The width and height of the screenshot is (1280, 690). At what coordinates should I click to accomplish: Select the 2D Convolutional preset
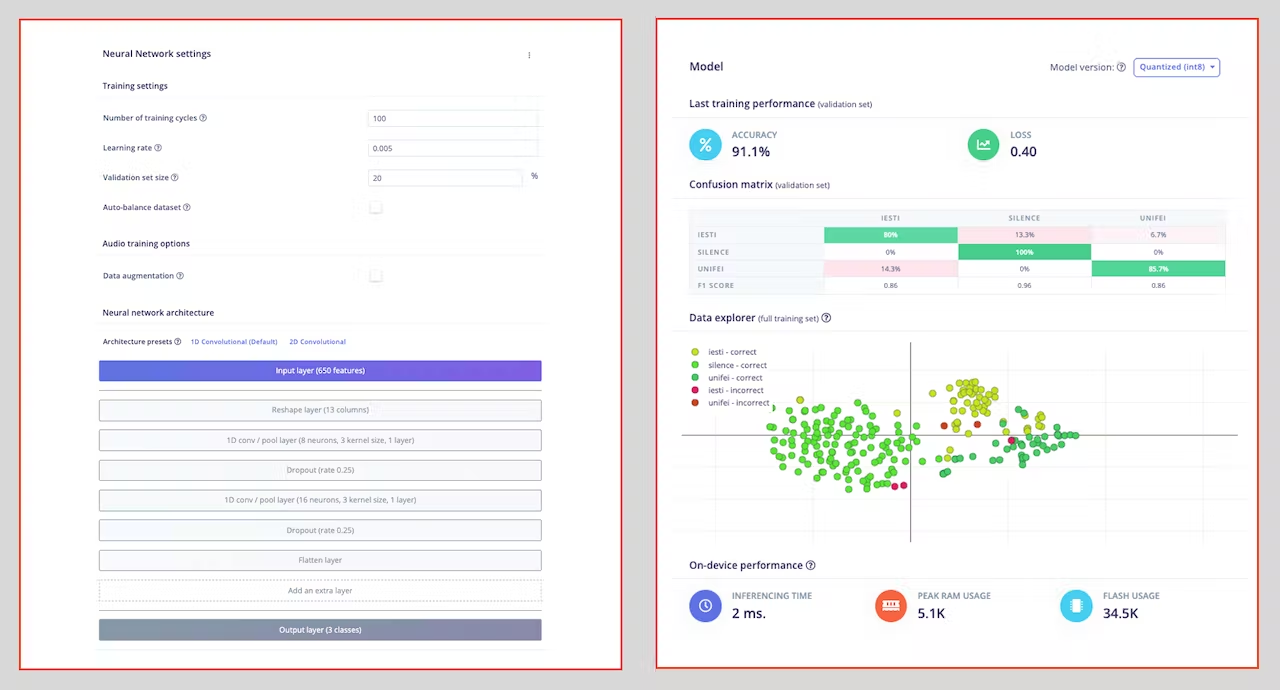point(317,342)
